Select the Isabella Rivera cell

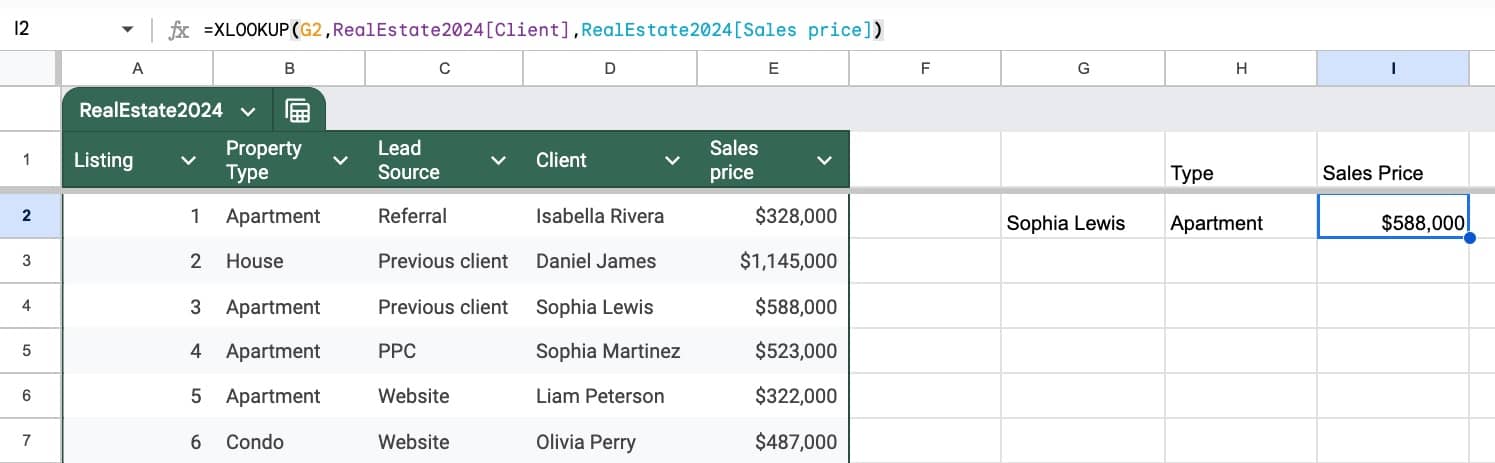tap(610, 216)
